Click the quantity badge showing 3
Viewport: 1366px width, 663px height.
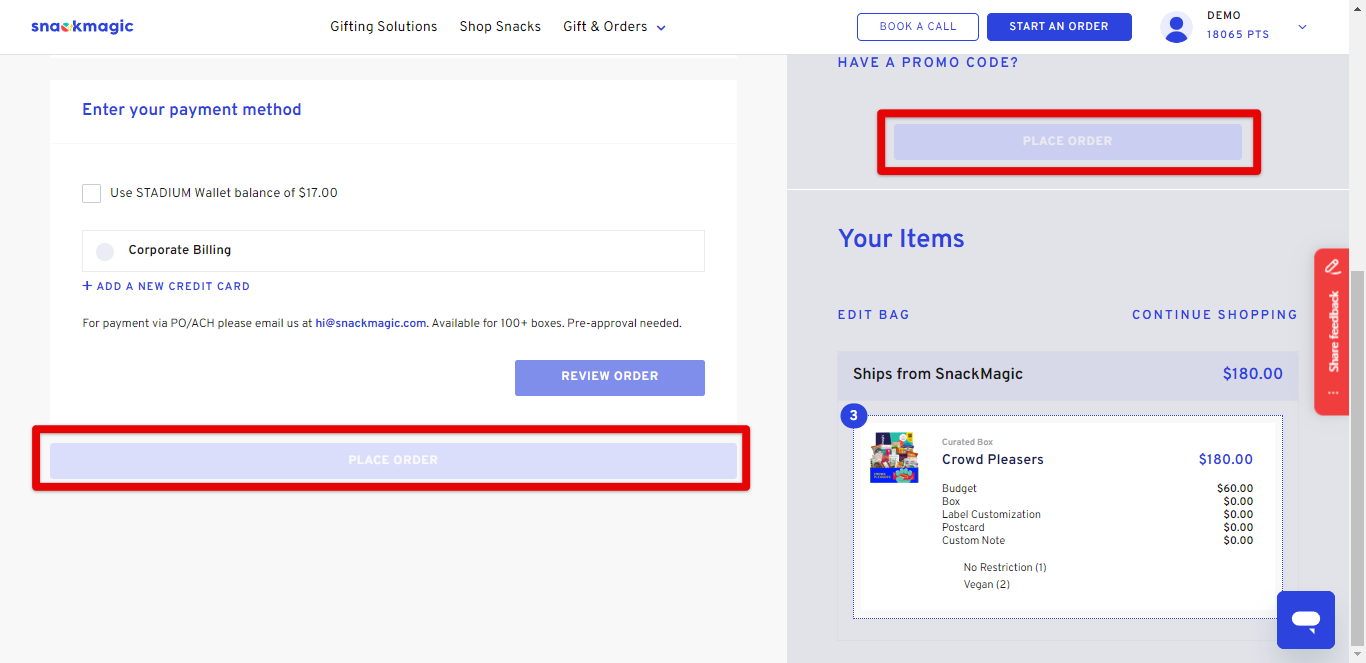(x=854, y=416)
